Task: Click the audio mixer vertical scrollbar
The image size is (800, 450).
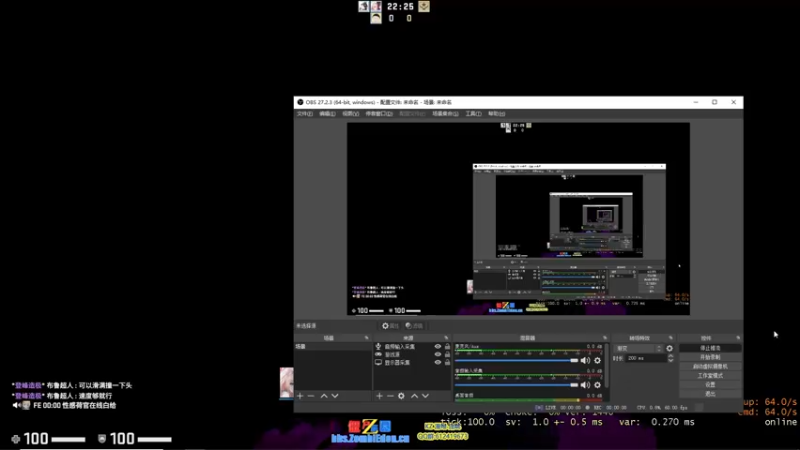Action: pyautogui.click(x=607, y=365)
